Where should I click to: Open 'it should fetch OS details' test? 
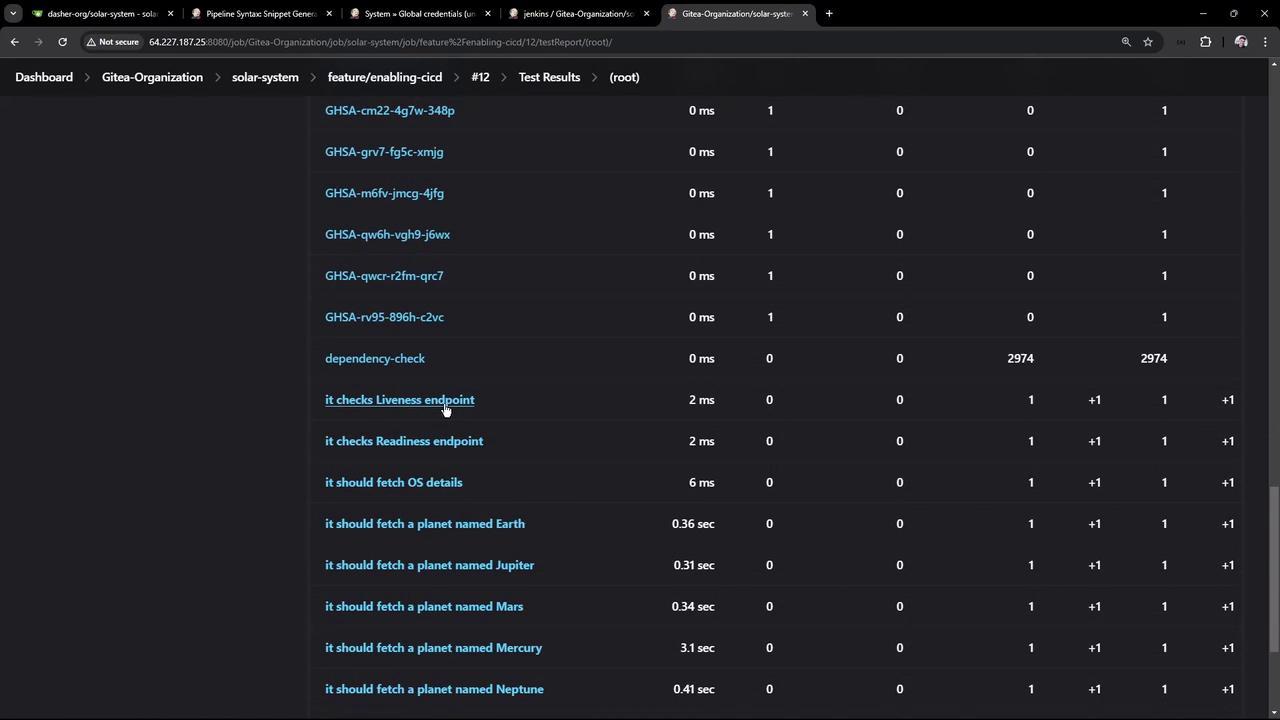(x=394, y=482)
